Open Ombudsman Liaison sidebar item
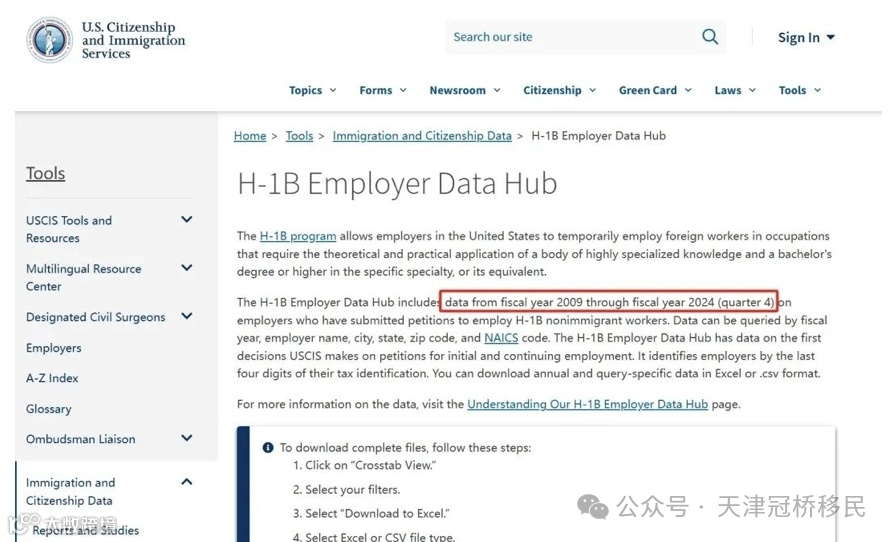This screenshot has height=542, width=894. (x=80, y=439)
